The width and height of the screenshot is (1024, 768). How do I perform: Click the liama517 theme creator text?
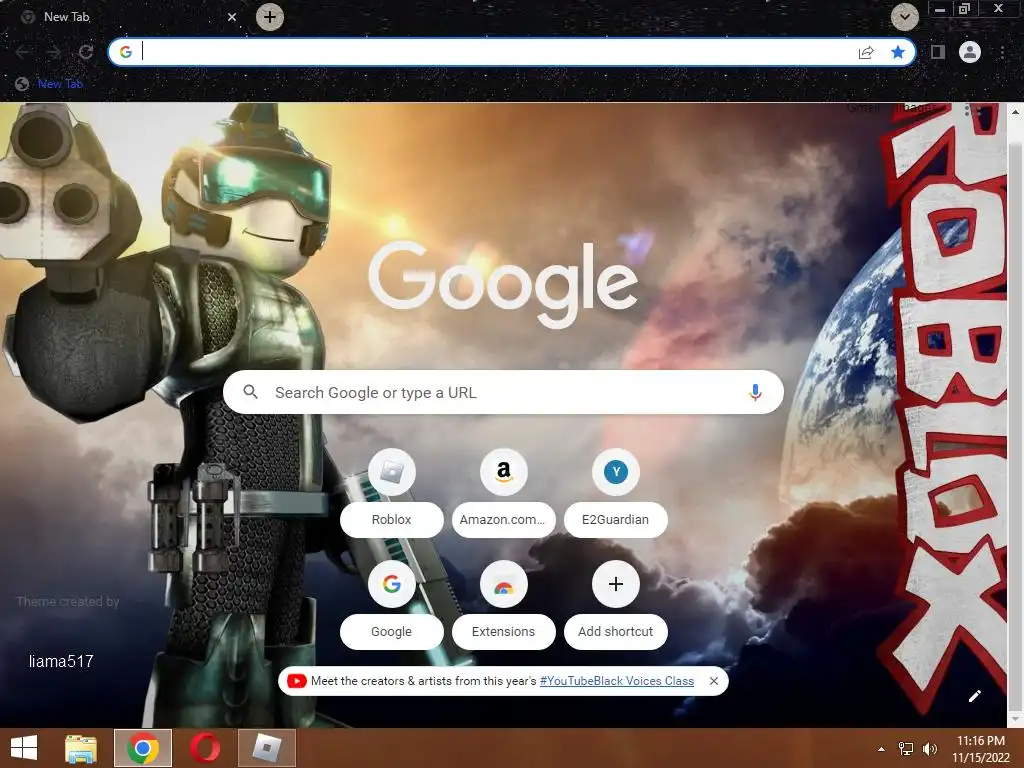point(61,662)
